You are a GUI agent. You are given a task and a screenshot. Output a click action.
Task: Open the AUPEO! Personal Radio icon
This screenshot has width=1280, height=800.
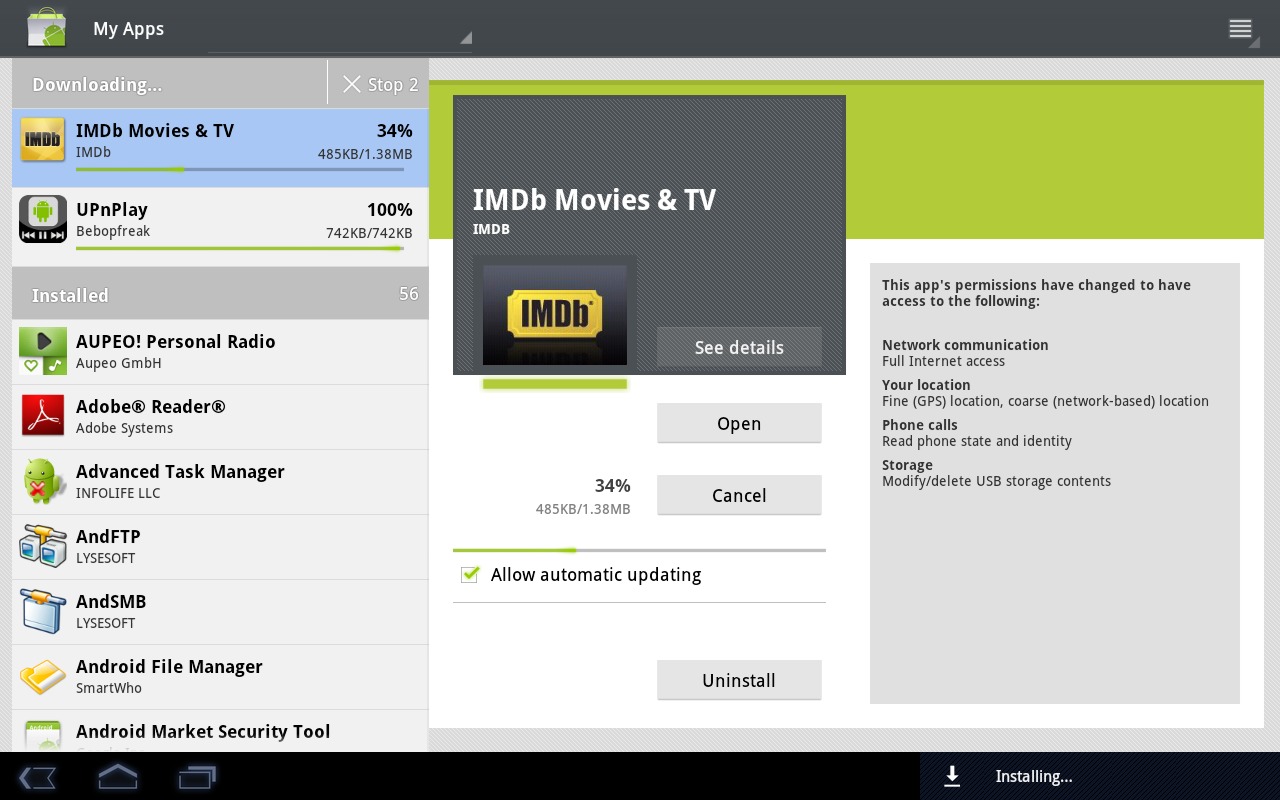coord(43,351)
